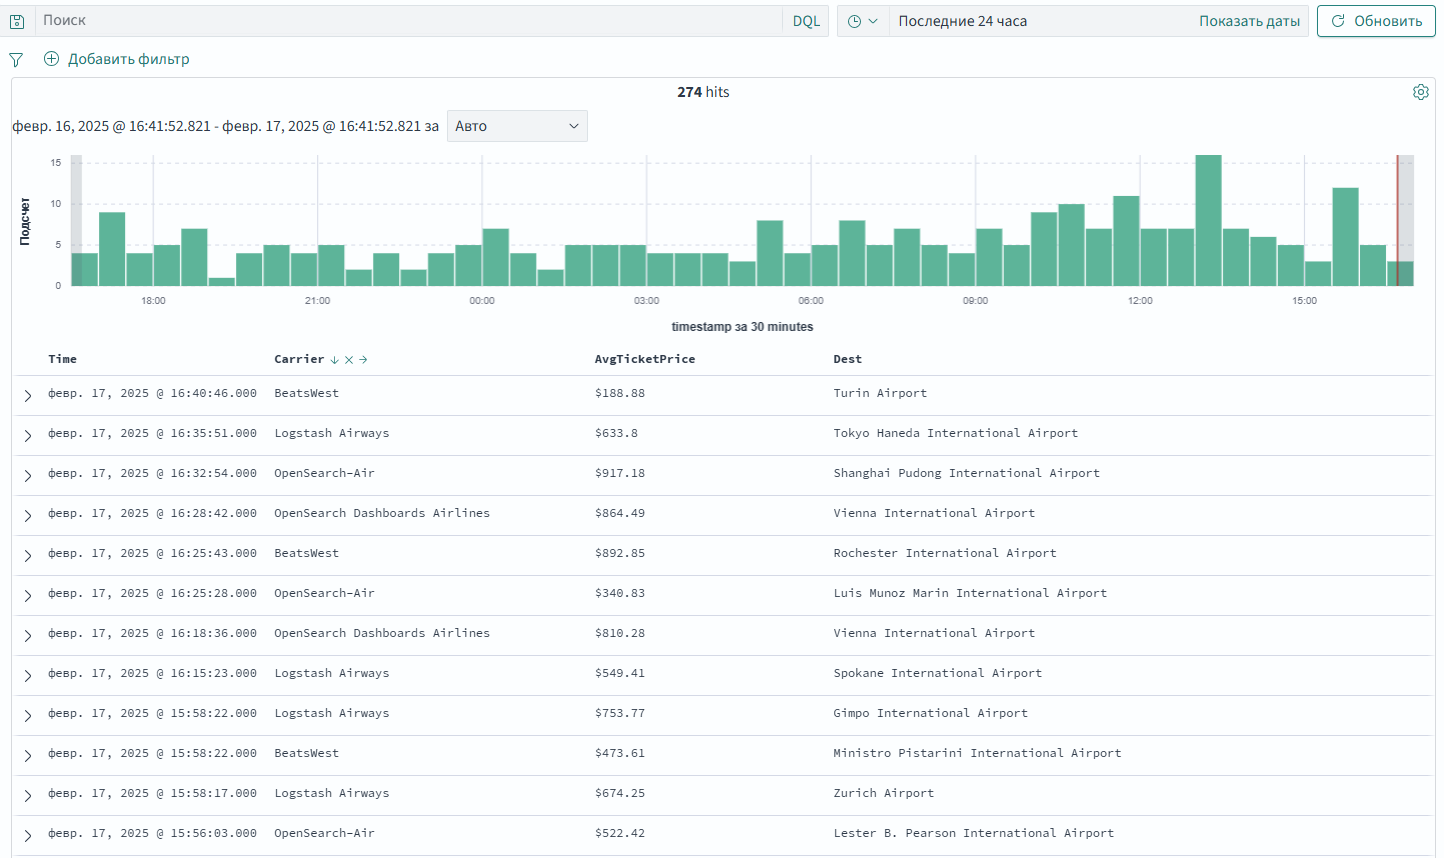Remove the Carrier column with X icon

[348, 360]
